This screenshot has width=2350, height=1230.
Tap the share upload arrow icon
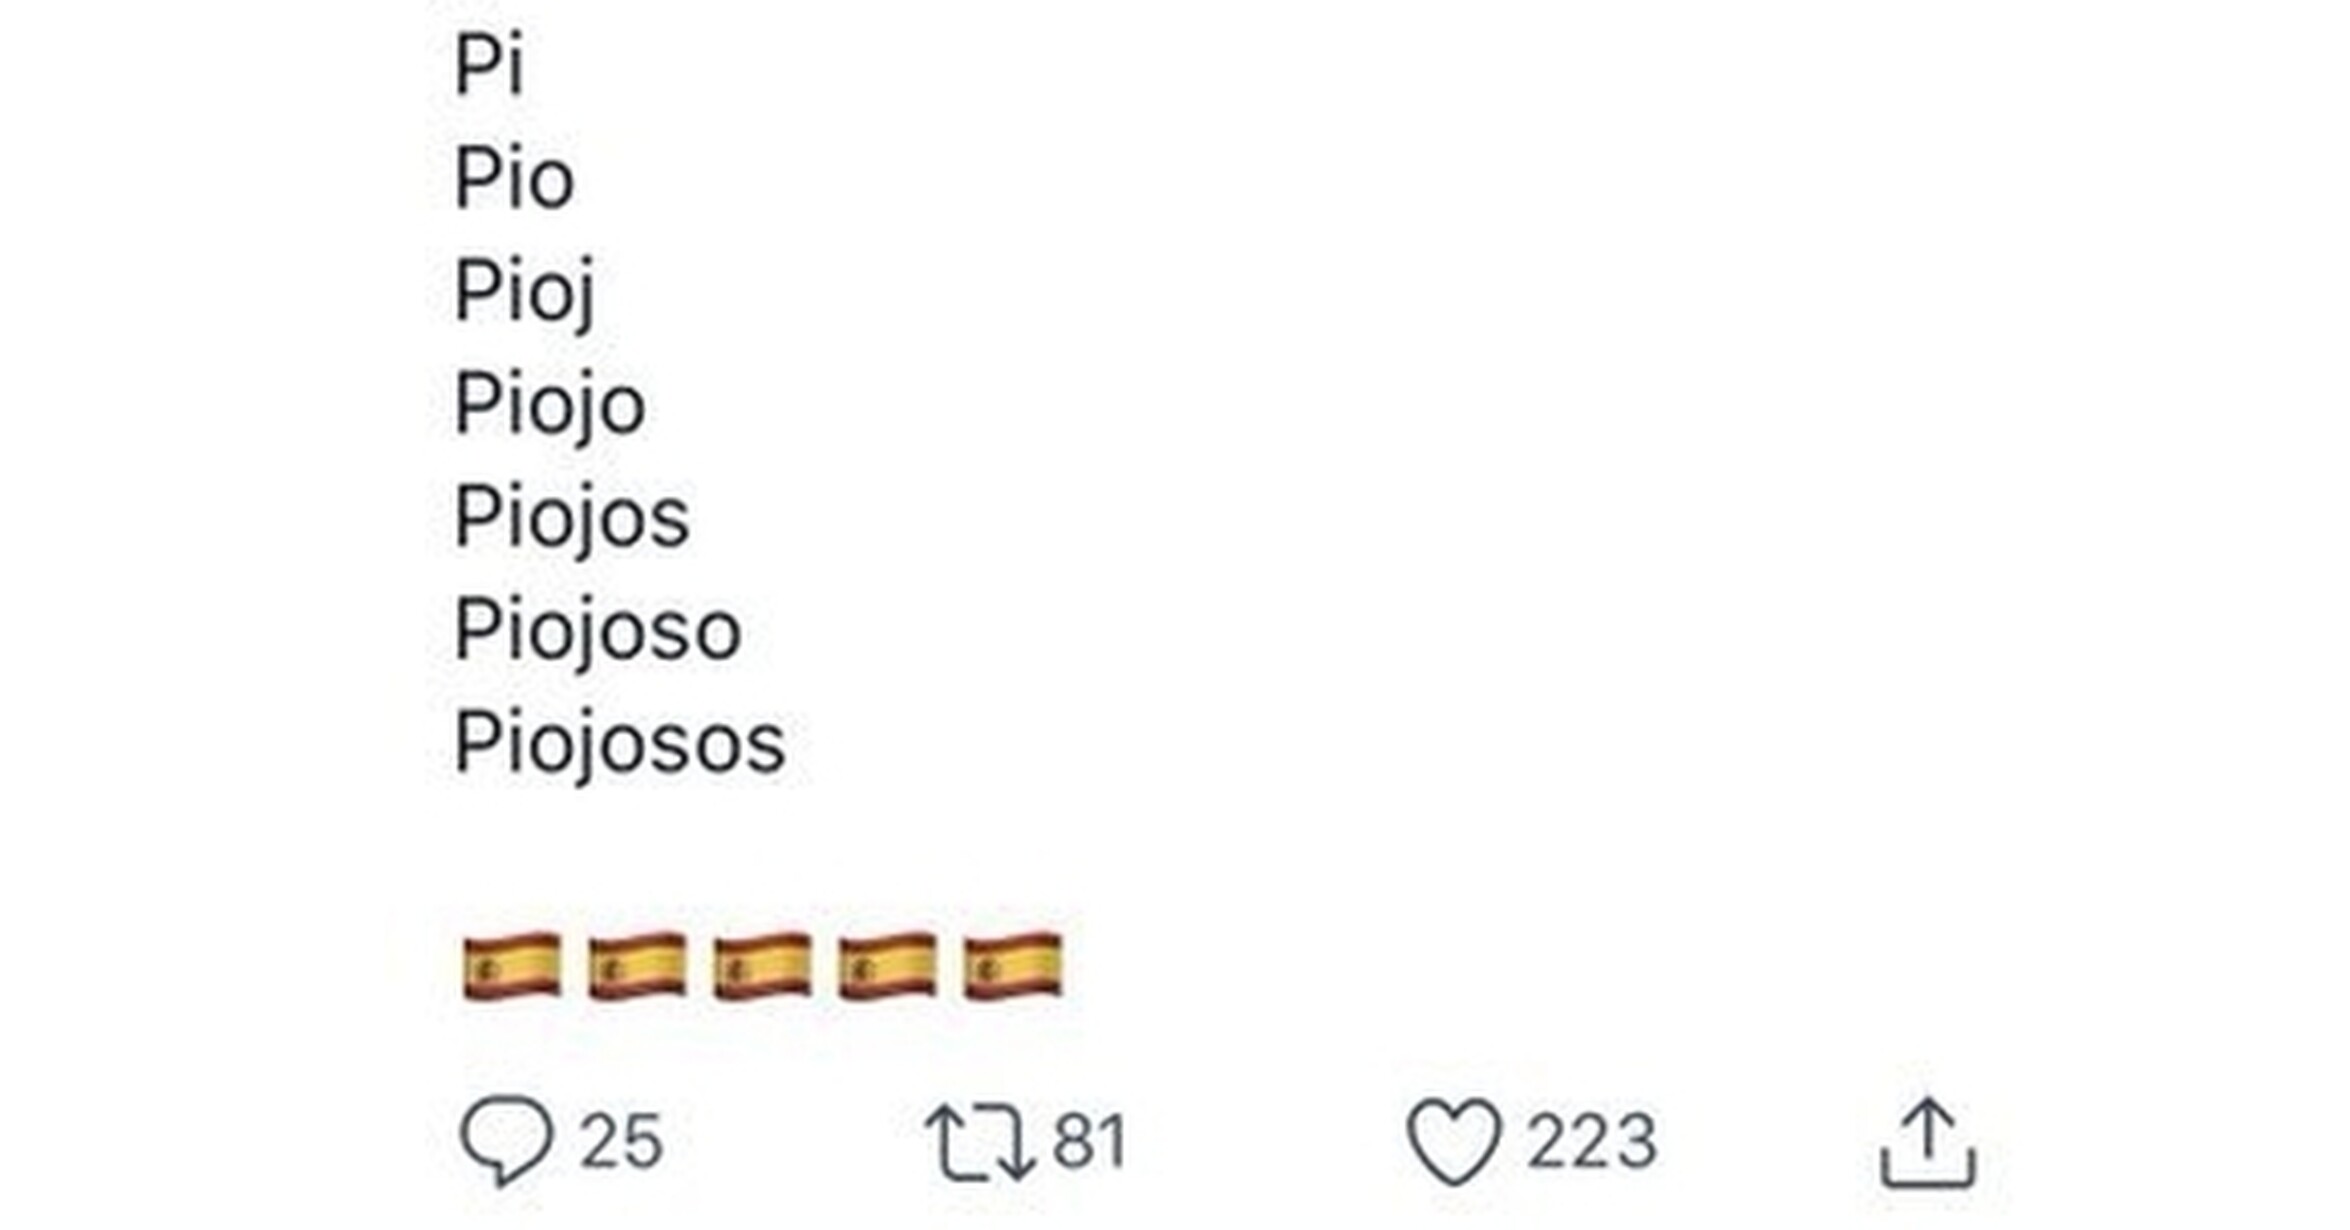click(1928, 1143)
